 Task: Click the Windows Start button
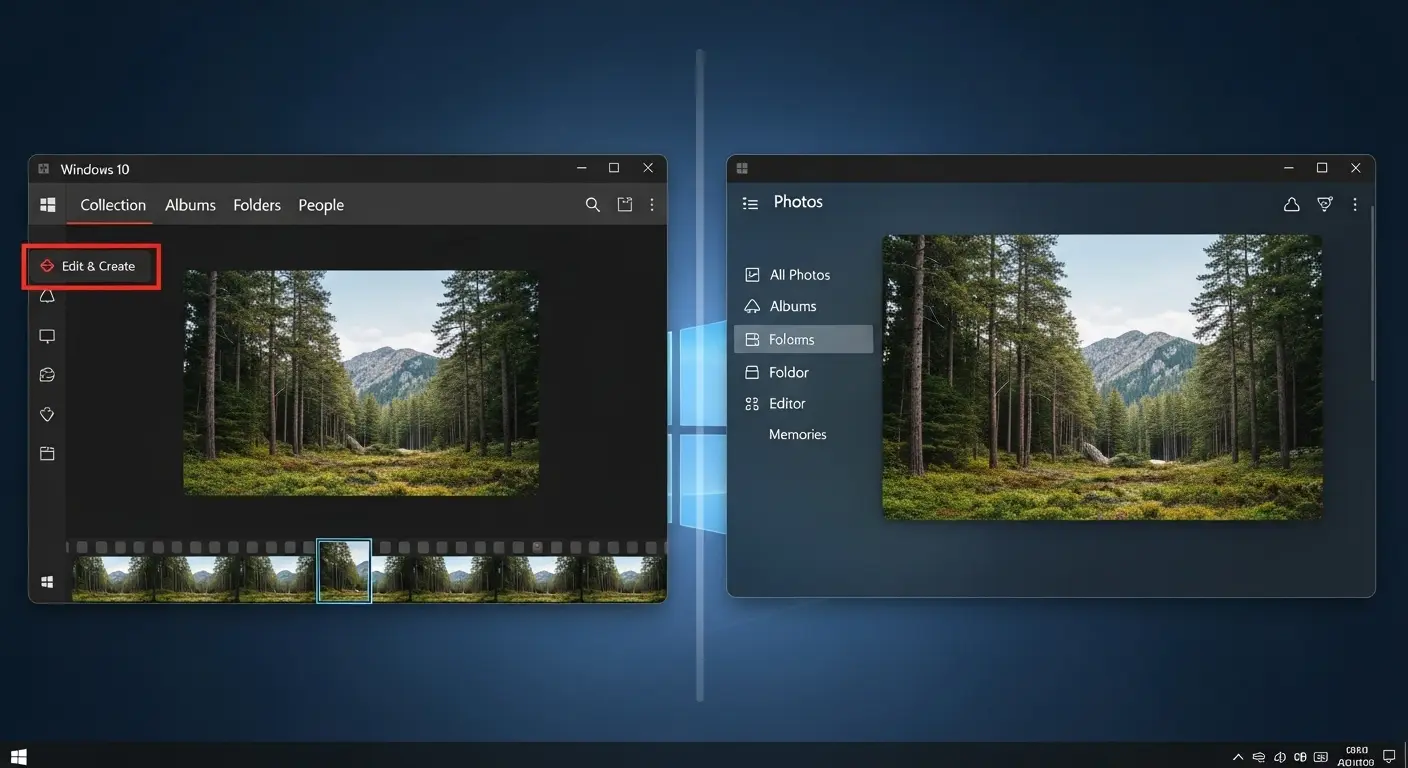pos(16,755)
